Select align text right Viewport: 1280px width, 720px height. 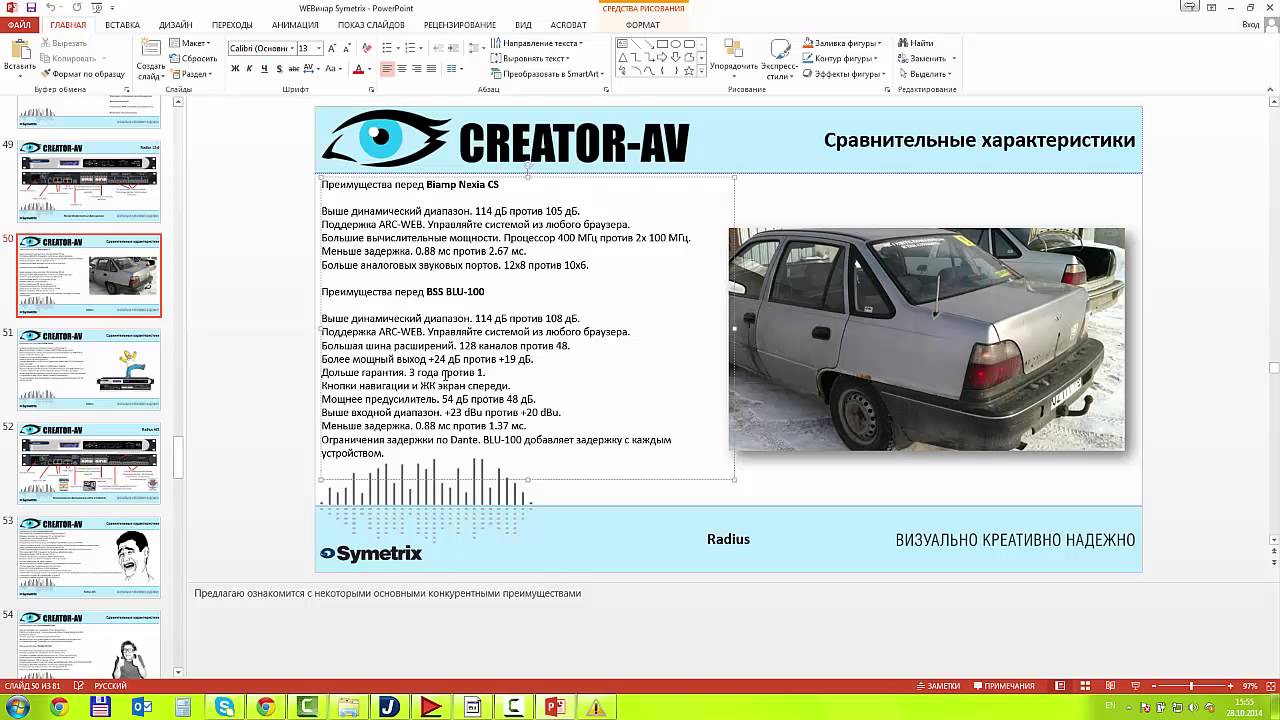click(416, 69)
